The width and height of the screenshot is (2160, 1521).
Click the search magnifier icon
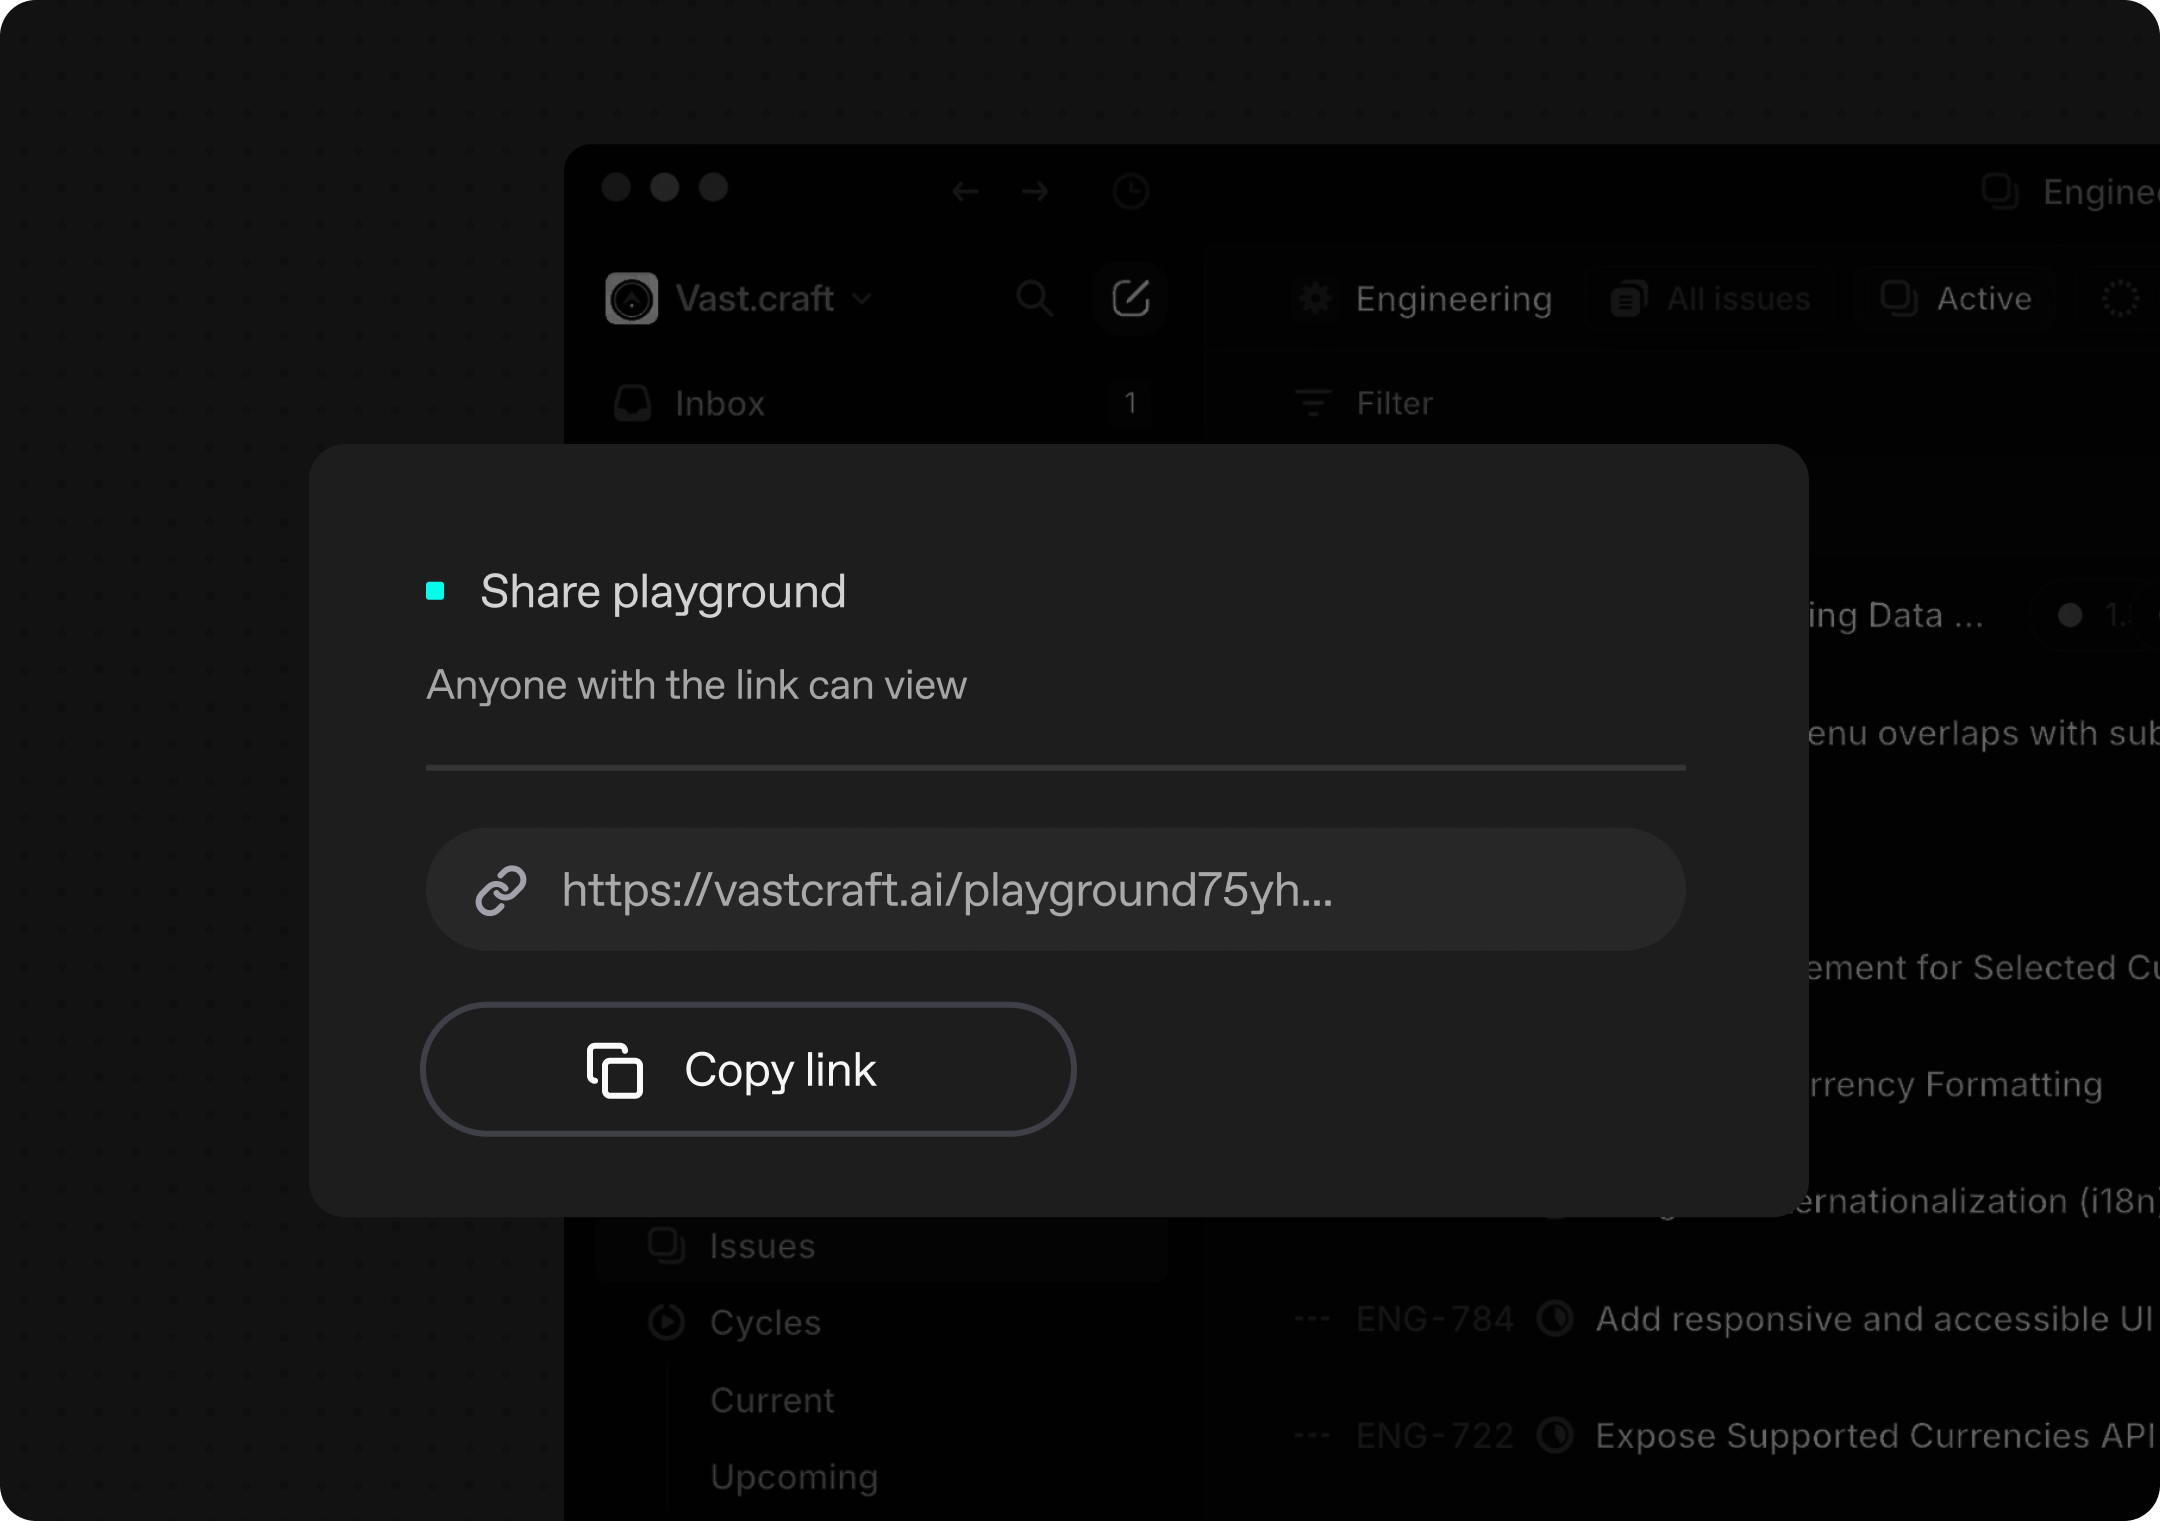pyautogui.click(x=1034, y=298)
